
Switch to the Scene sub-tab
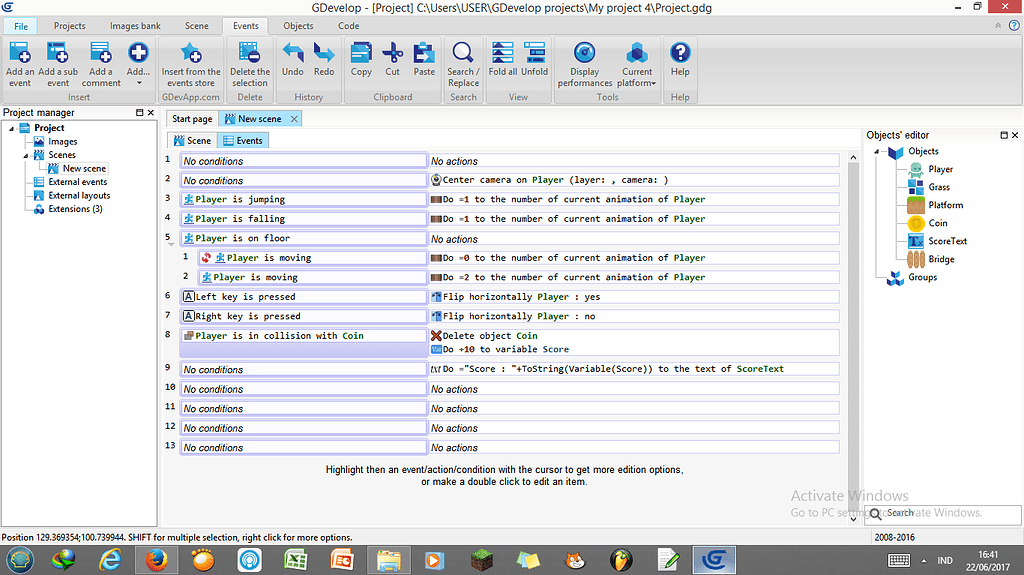(x=193, y=140)
